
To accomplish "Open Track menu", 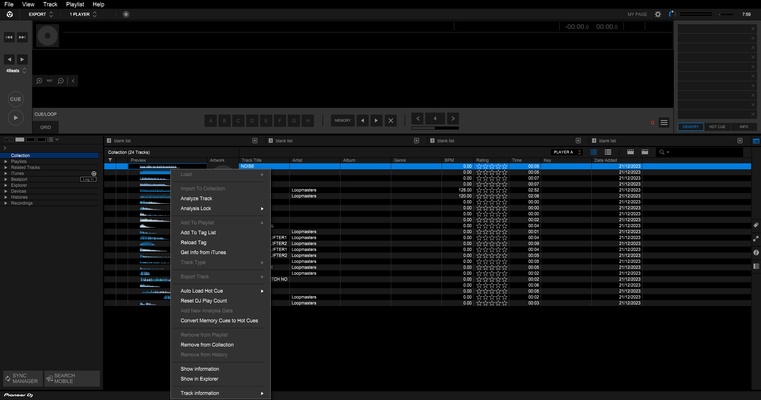I will click(x=50, y=4).
